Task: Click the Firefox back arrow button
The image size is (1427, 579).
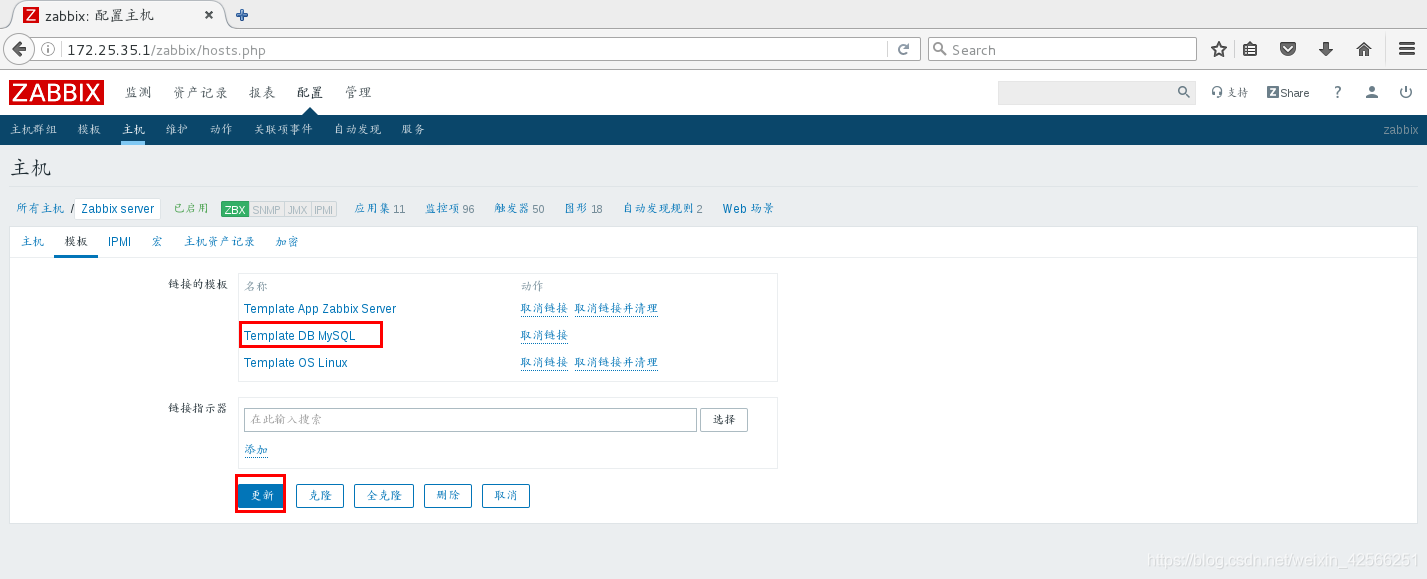Action: [x=19, y=49]
